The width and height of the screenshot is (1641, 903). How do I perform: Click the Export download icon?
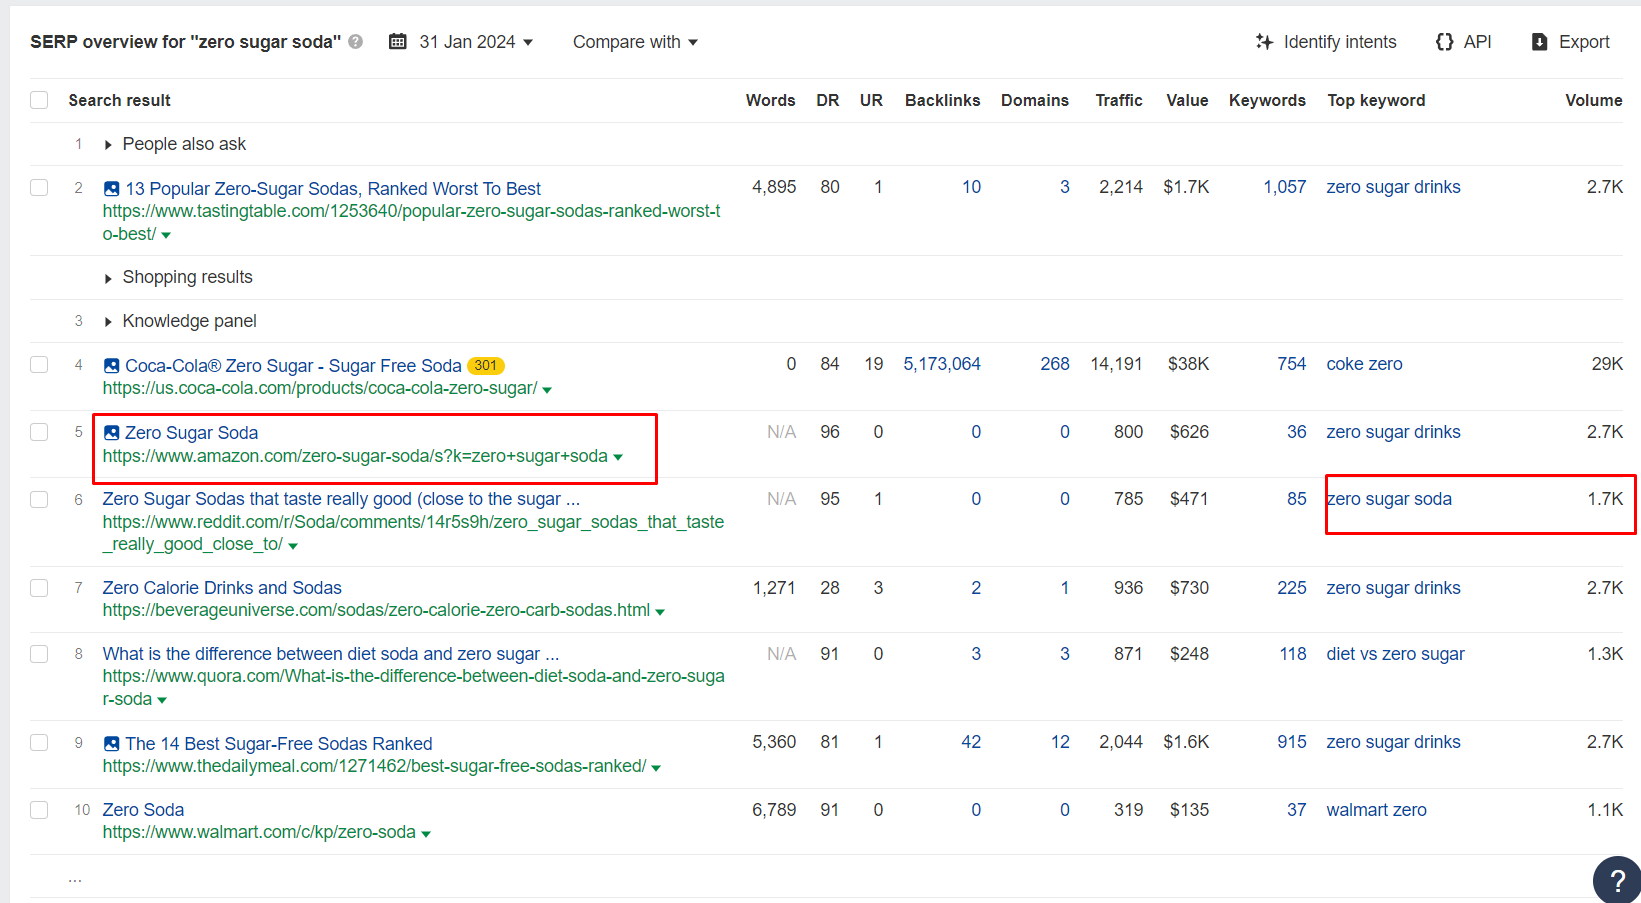[x=1540, y=42]
